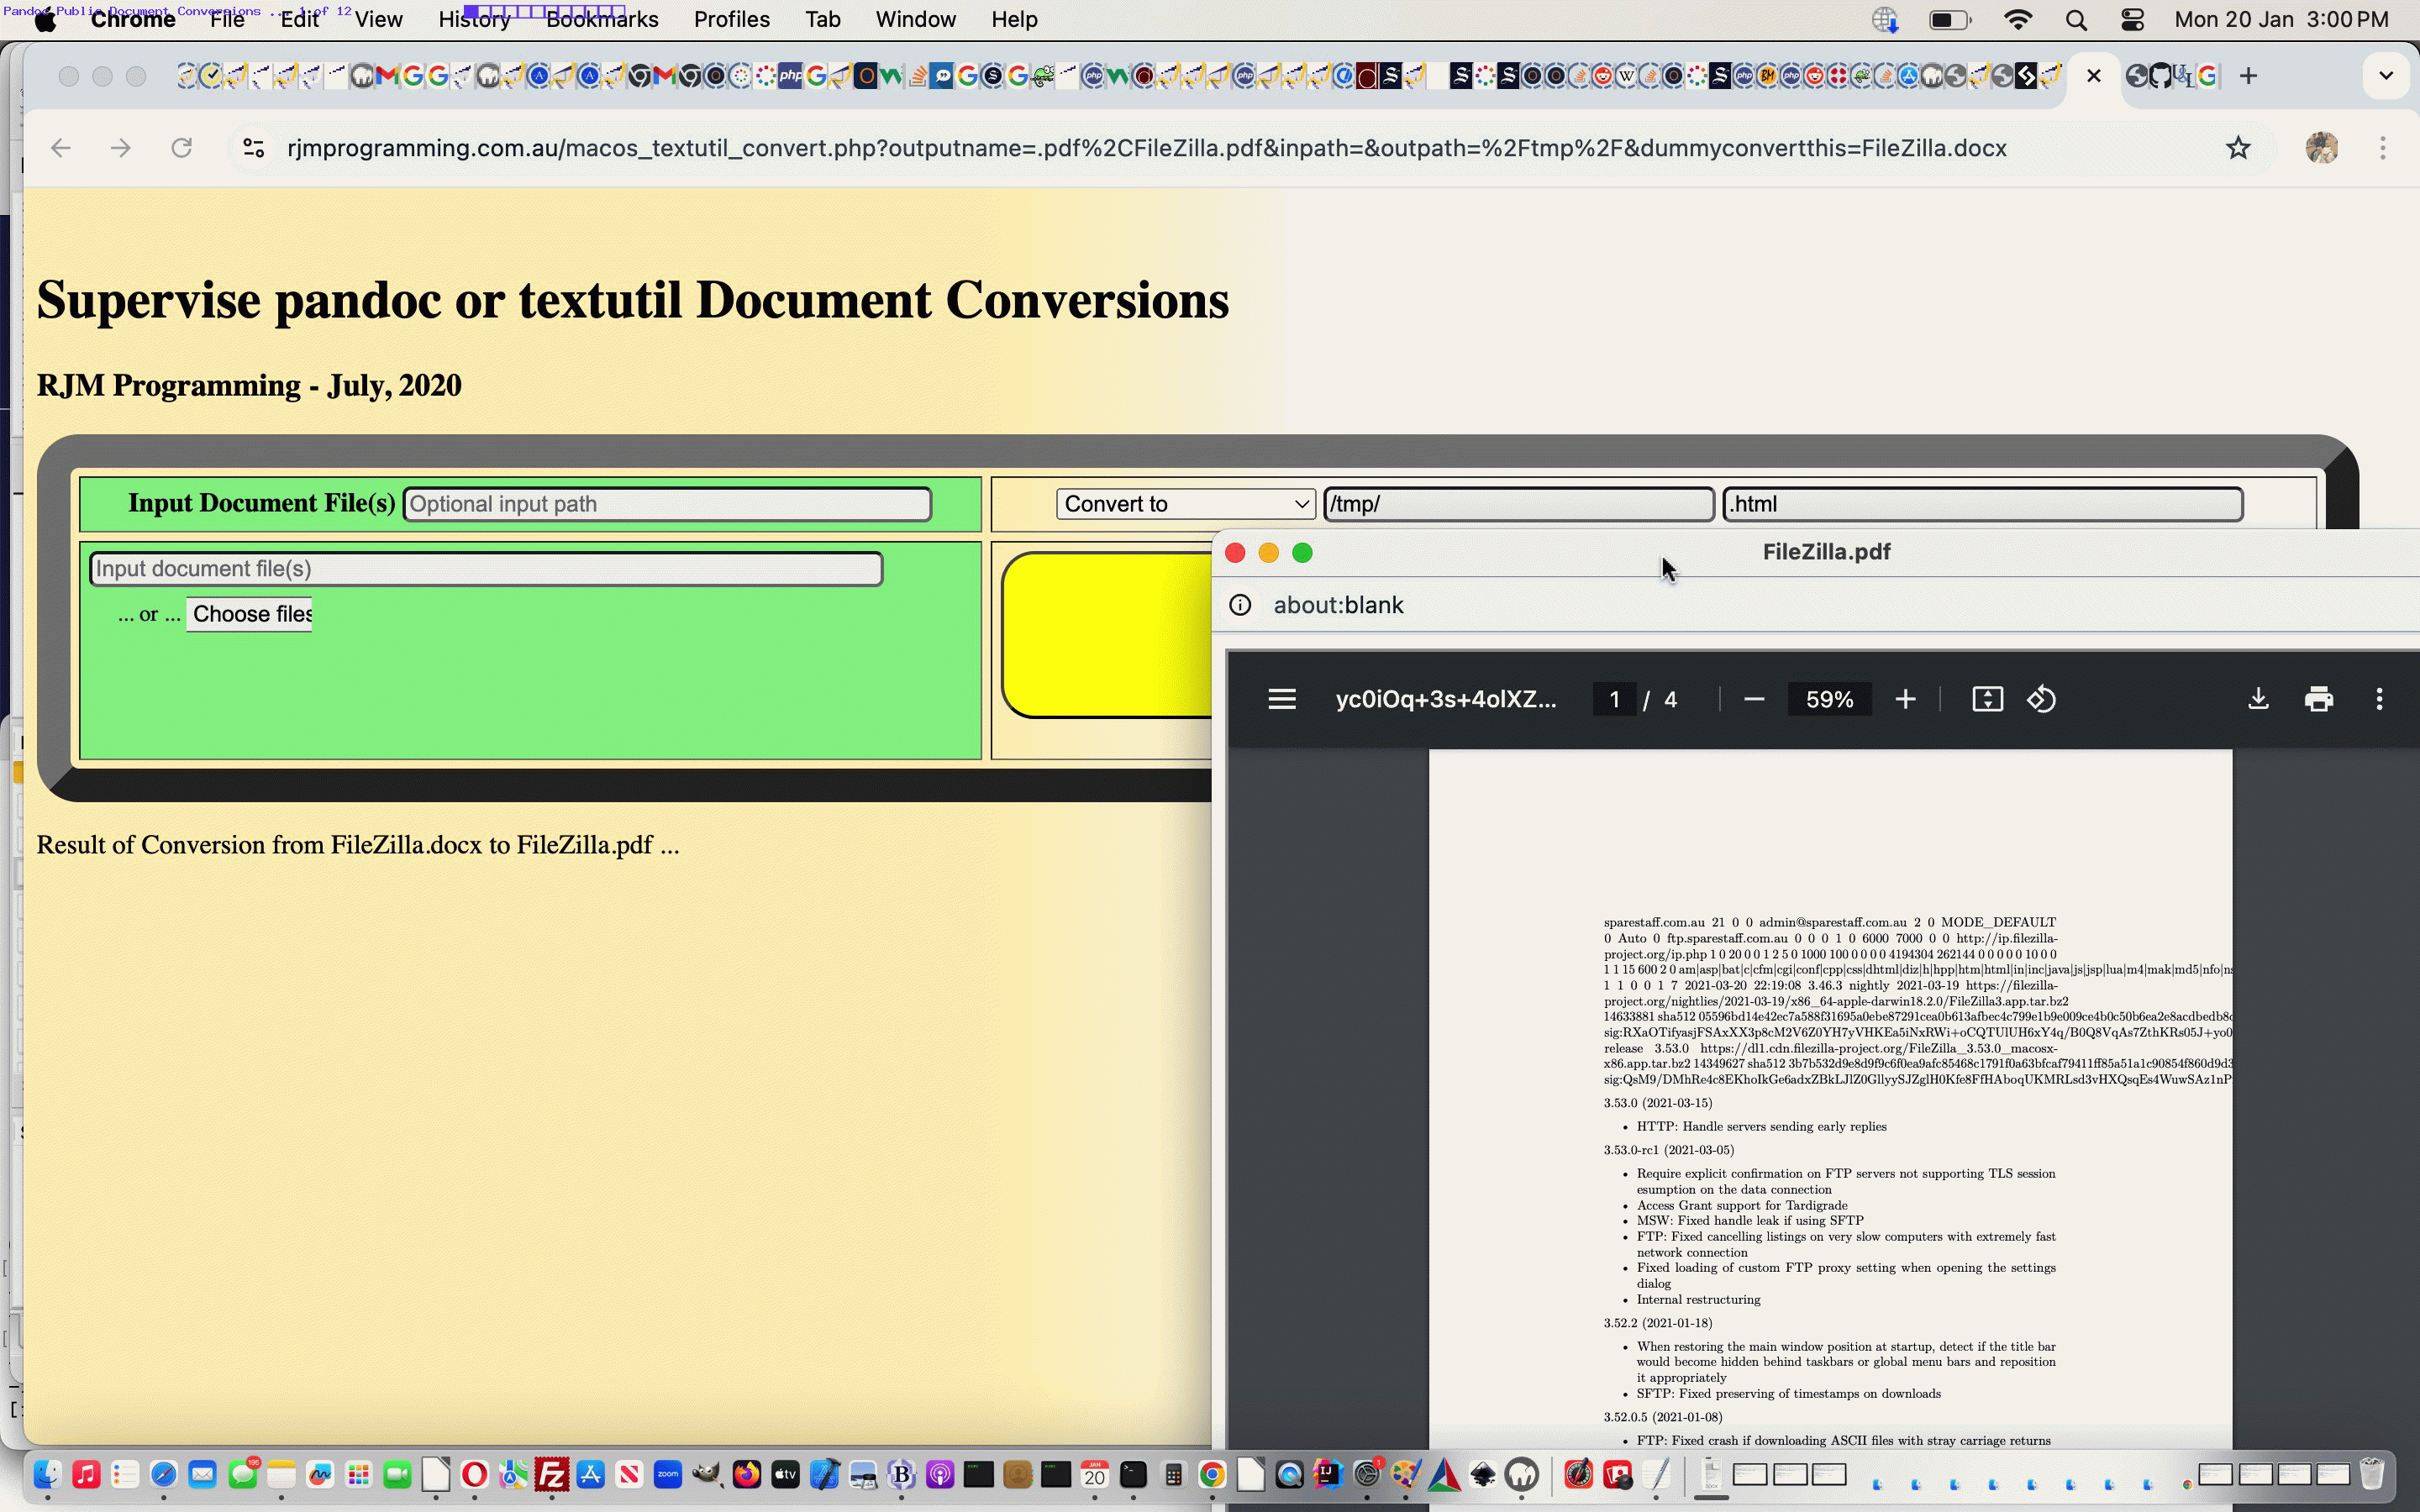Zoom out the PDF with minus button
The width and height of the screenshot is (2420, 1512).
[1753, 699]
